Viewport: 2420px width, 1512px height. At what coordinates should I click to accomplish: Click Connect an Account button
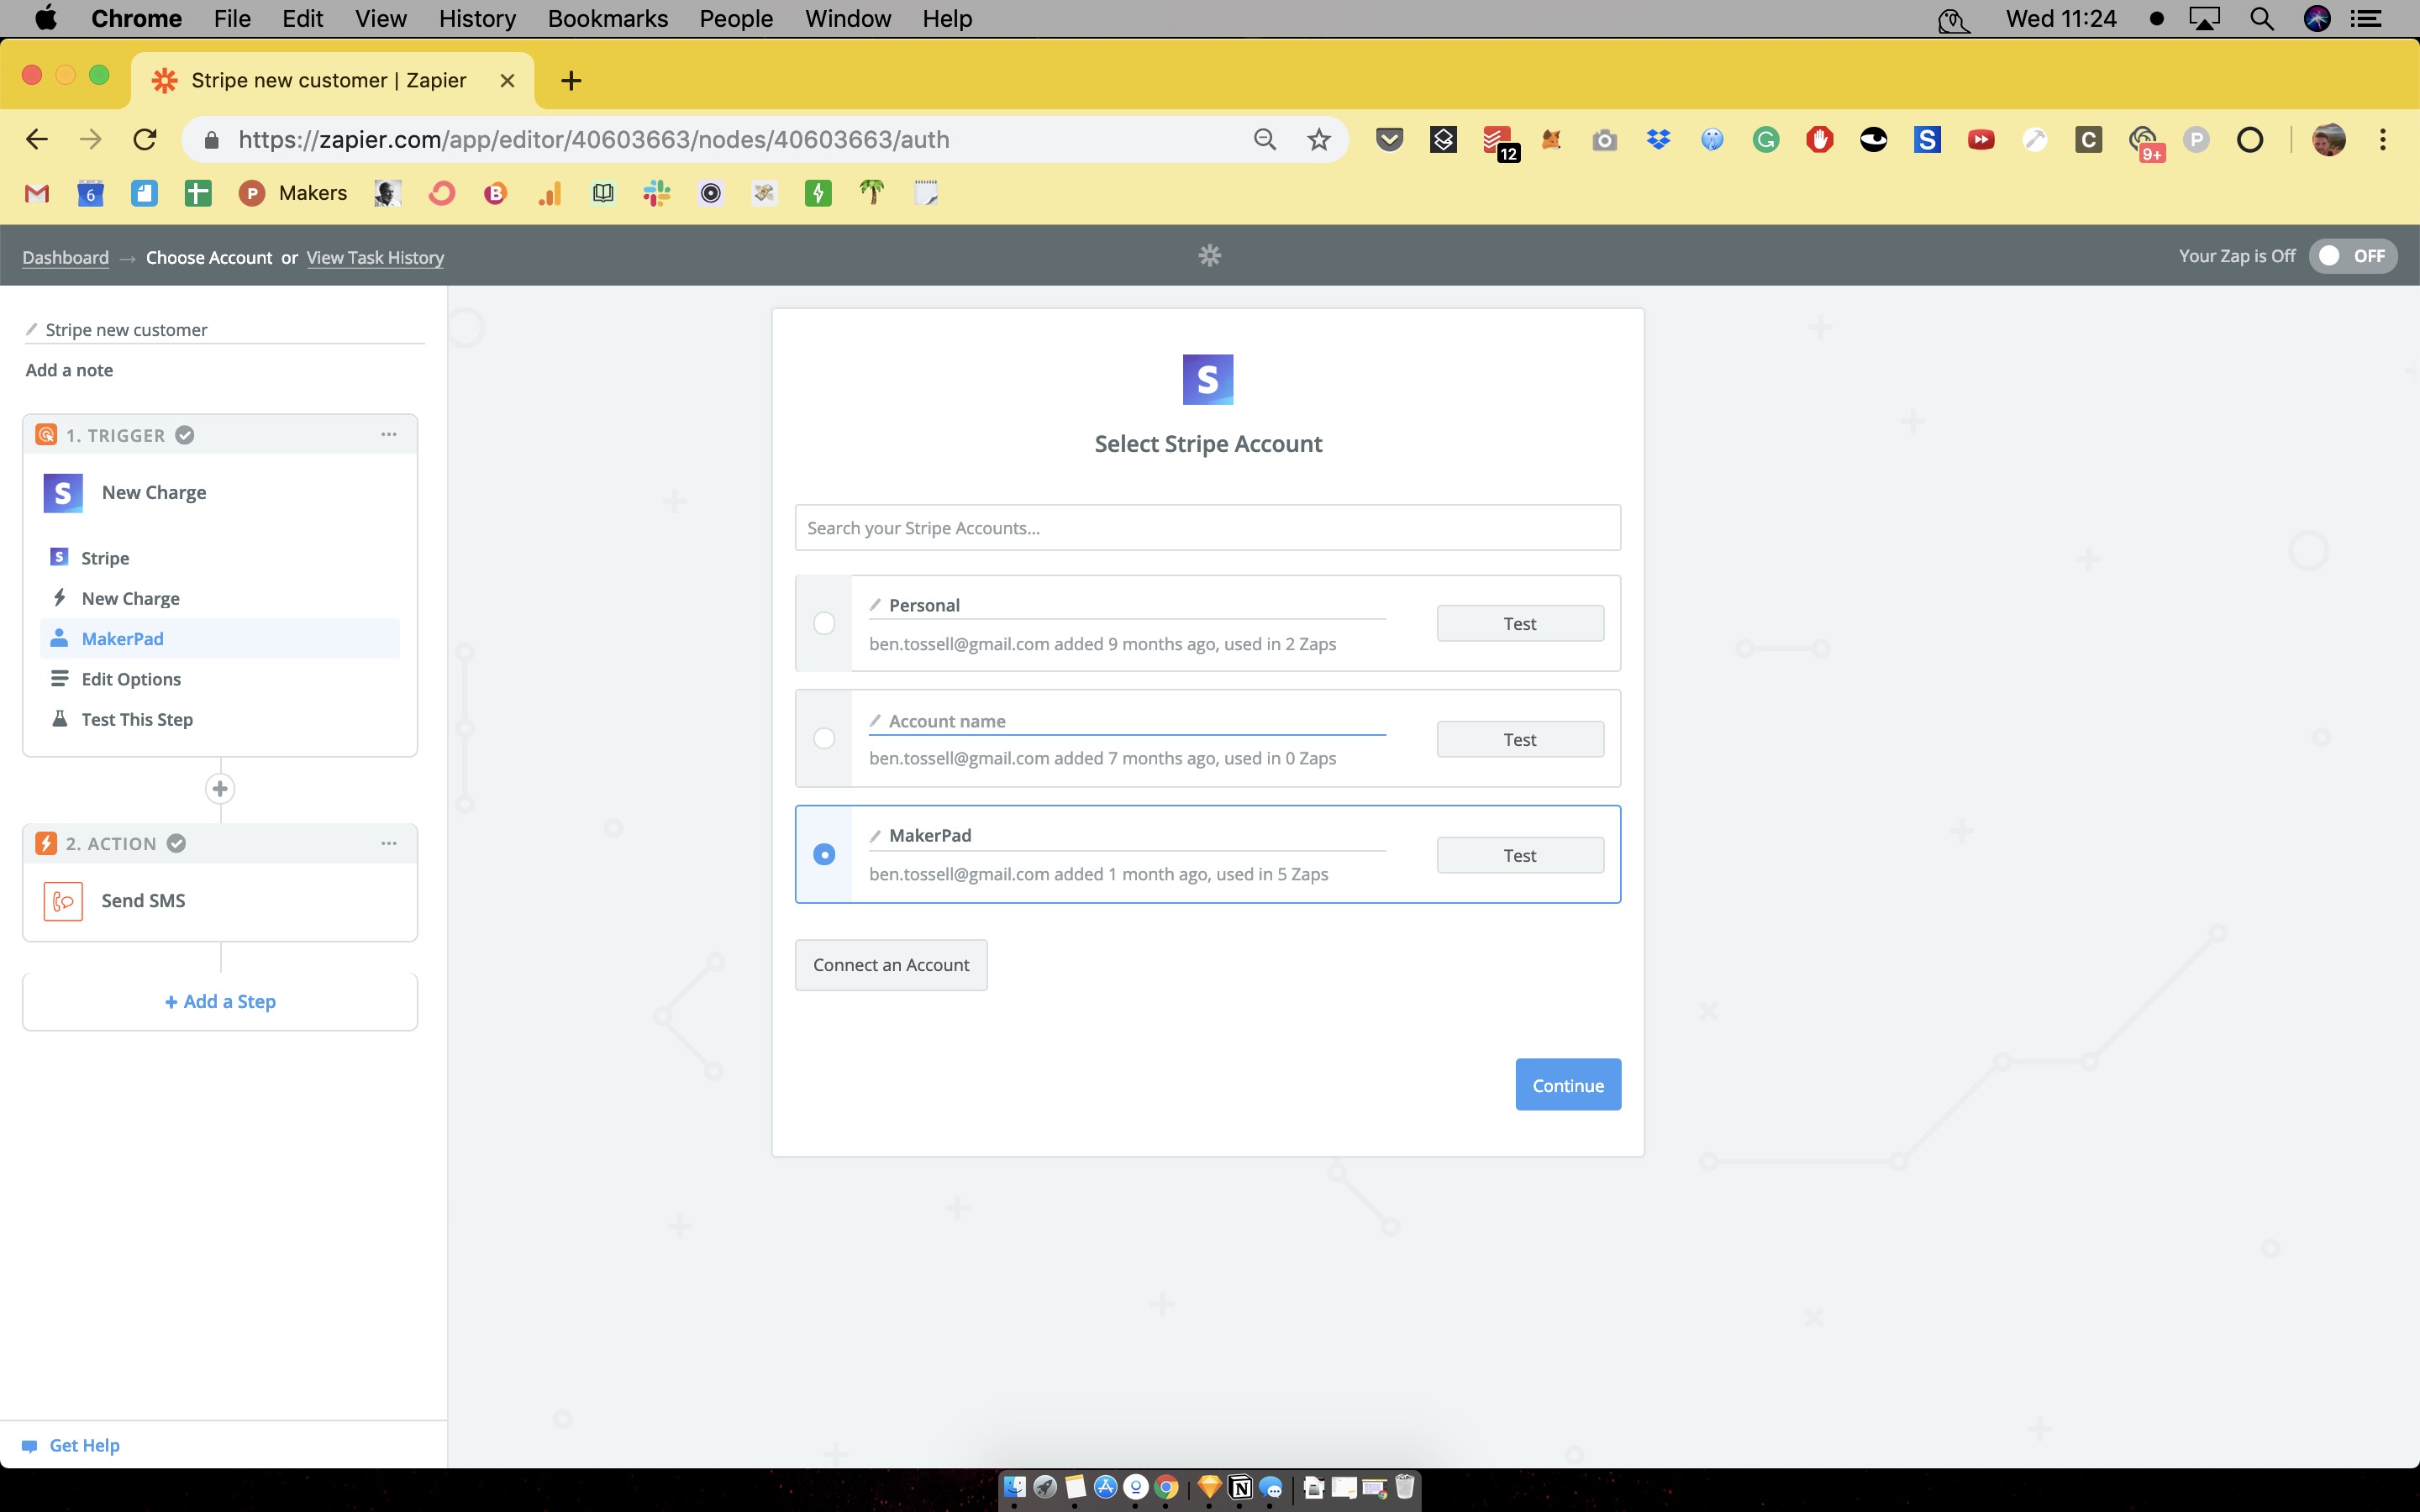[891, 965]
